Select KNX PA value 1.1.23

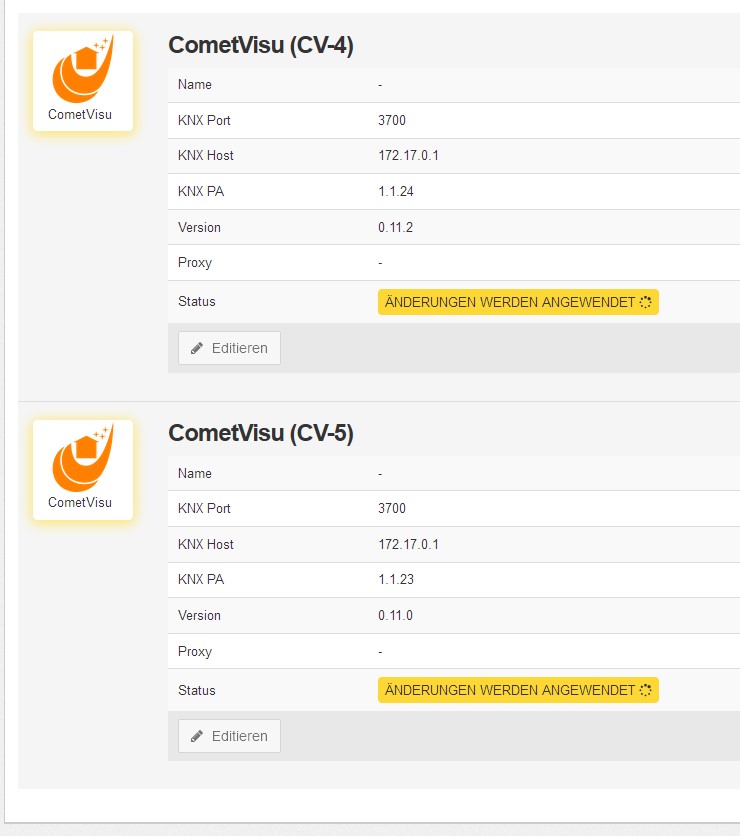pos(396,580)
